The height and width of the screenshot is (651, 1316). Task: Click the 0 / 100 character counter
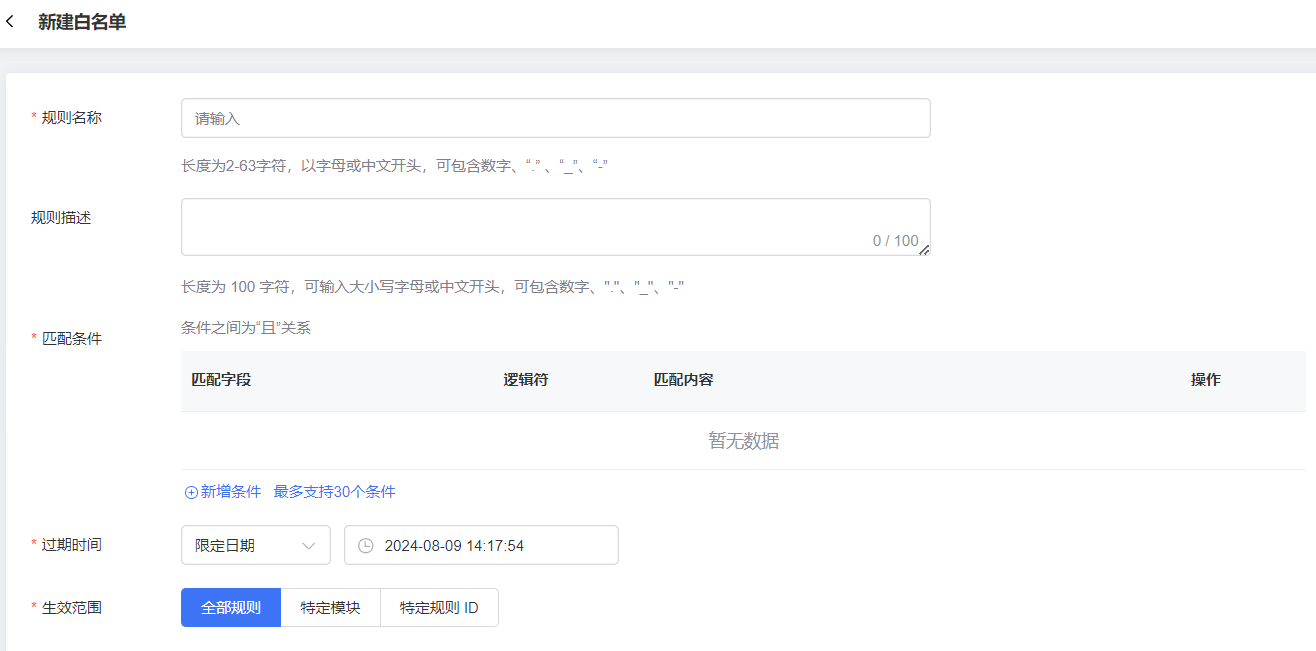click(895, 241)
